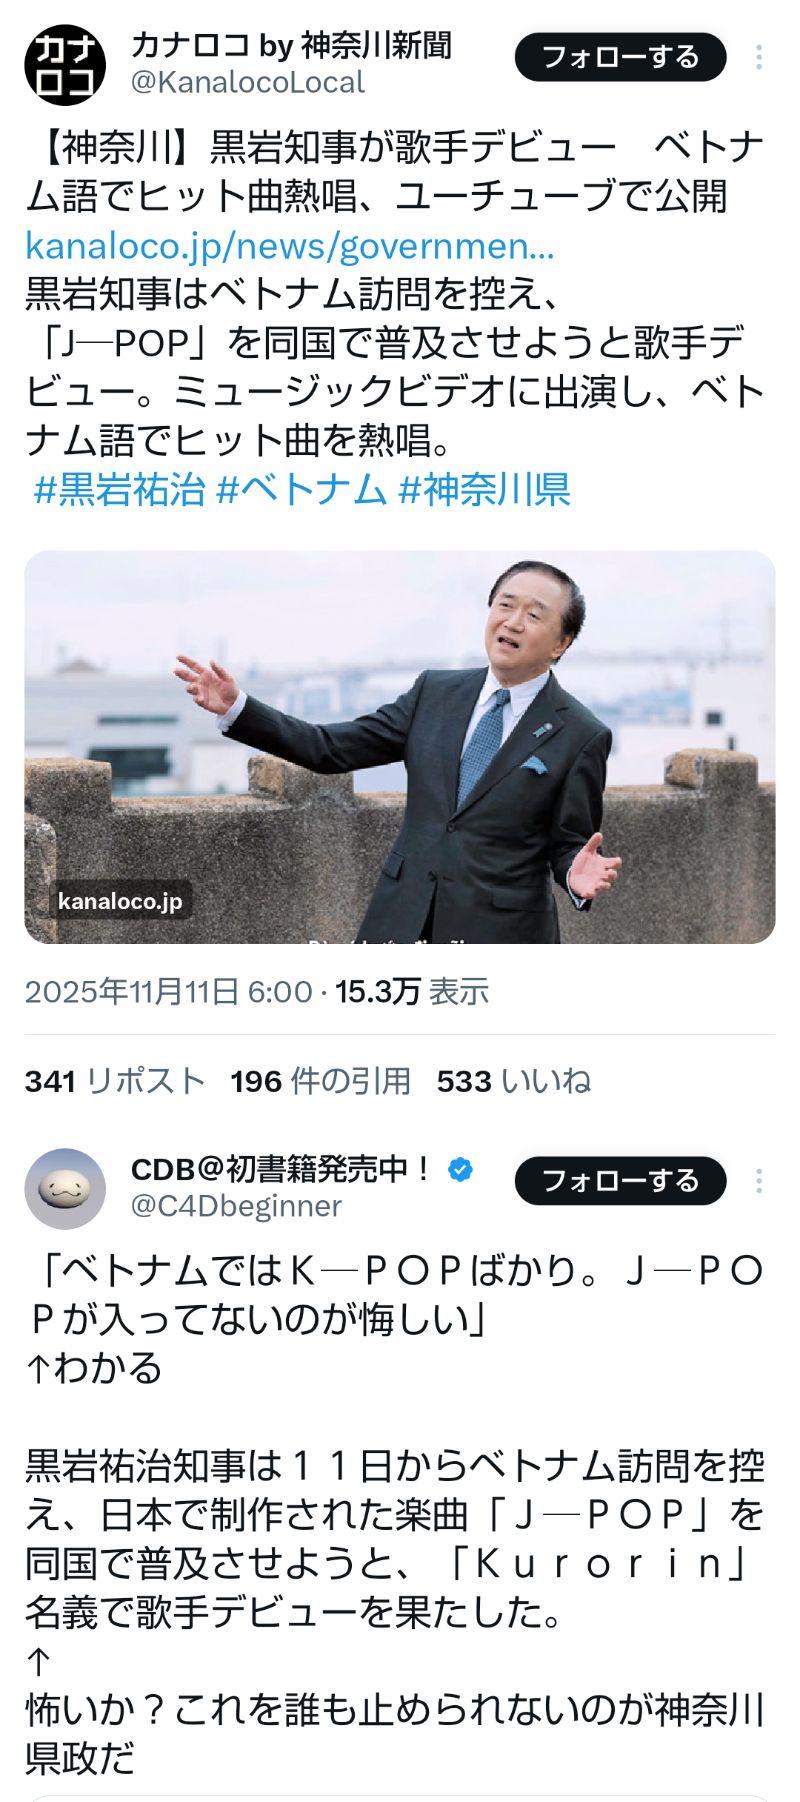Image resolution: width=800 pixels, height=1802 pixels.
Task: Open the #ベトナム hashtag
Action: click(301, 490)
